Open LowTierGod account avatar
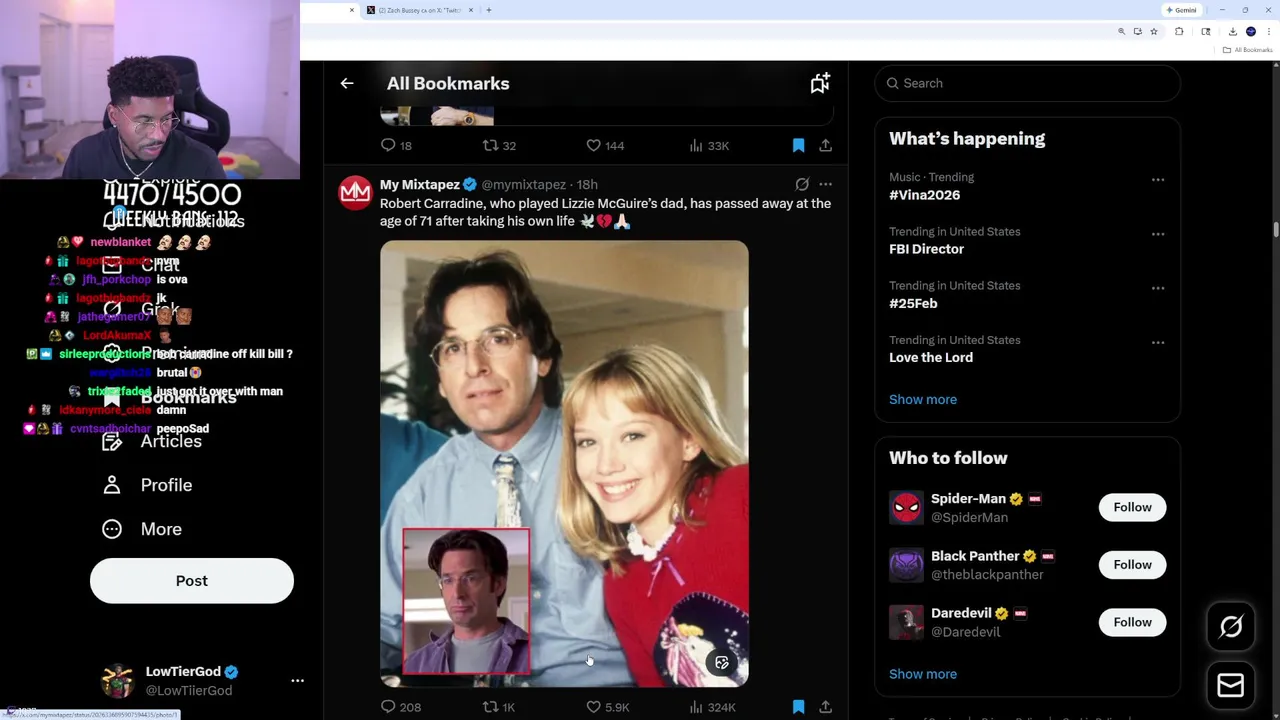 [x=118, y=680]
